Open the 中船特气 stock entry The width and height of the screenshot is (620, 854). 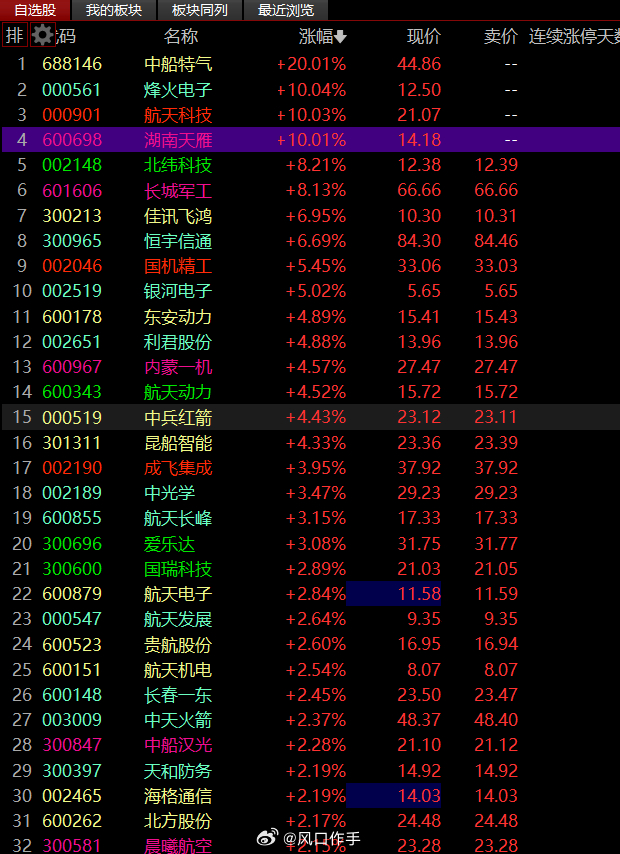click(178, 64)
